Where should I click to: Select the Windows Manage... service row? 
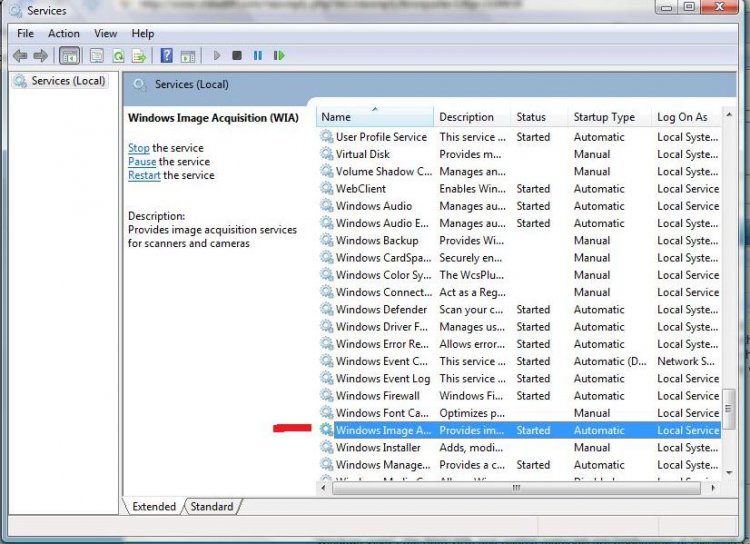(519, 464)
